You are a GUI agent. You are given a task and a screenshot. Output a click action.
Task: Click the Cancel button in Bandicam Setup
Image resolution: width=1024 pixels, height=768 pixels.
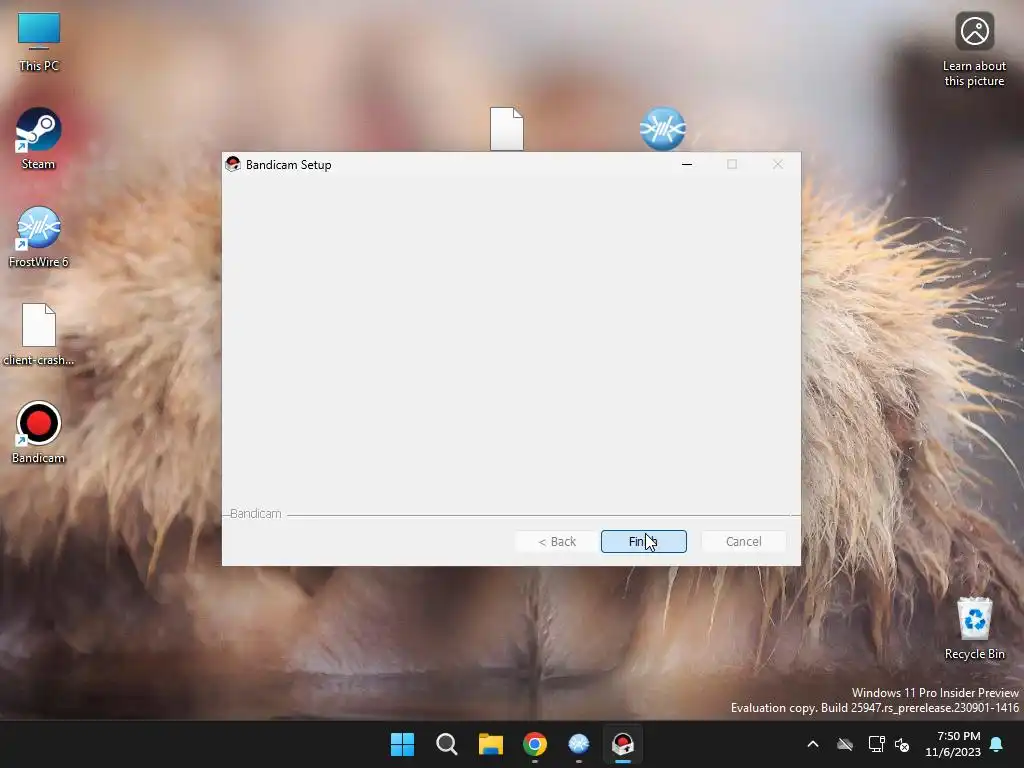(x=743, y=541)
